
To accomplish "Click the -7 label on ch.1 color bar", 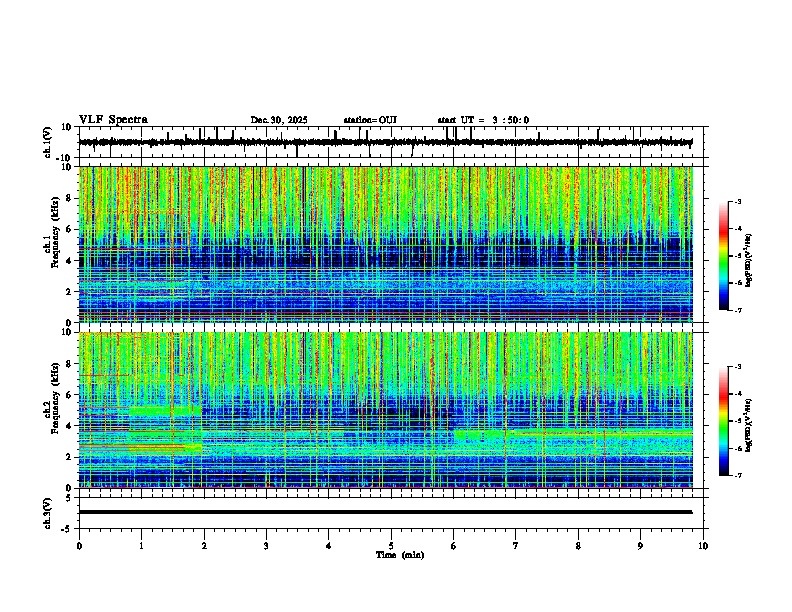I will (737, 310).
